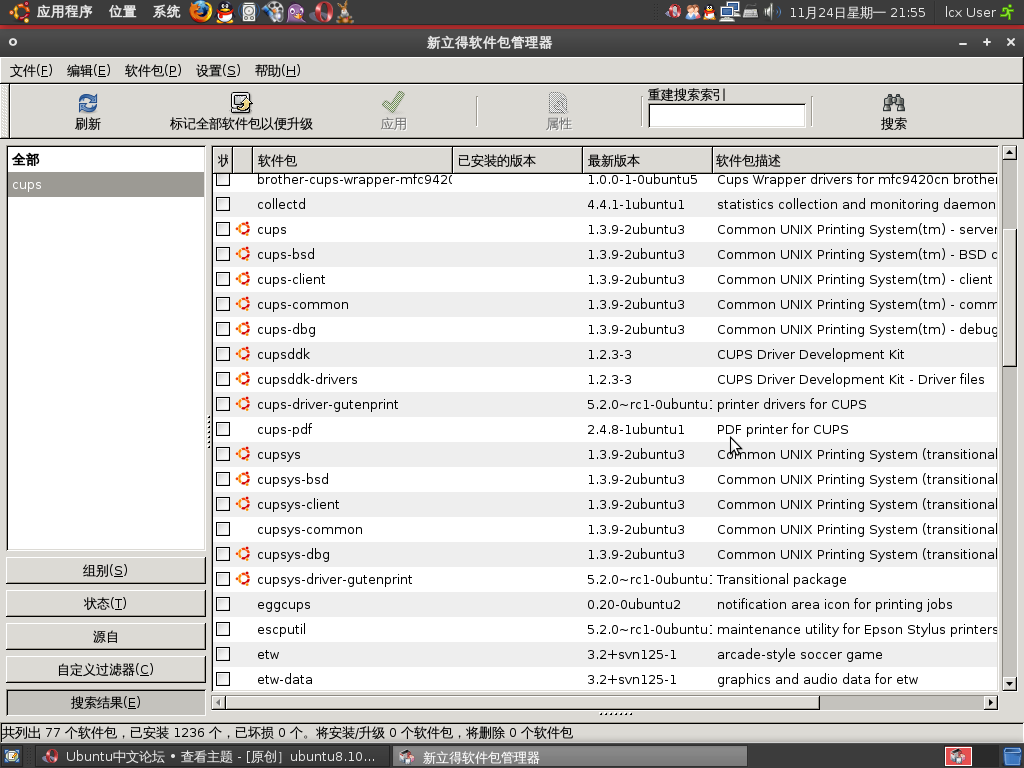Viewport: 1024px width, 768px height.
Task: Mark the cups package checkbox
Action: pyautogui.click(x=223, y=229)
